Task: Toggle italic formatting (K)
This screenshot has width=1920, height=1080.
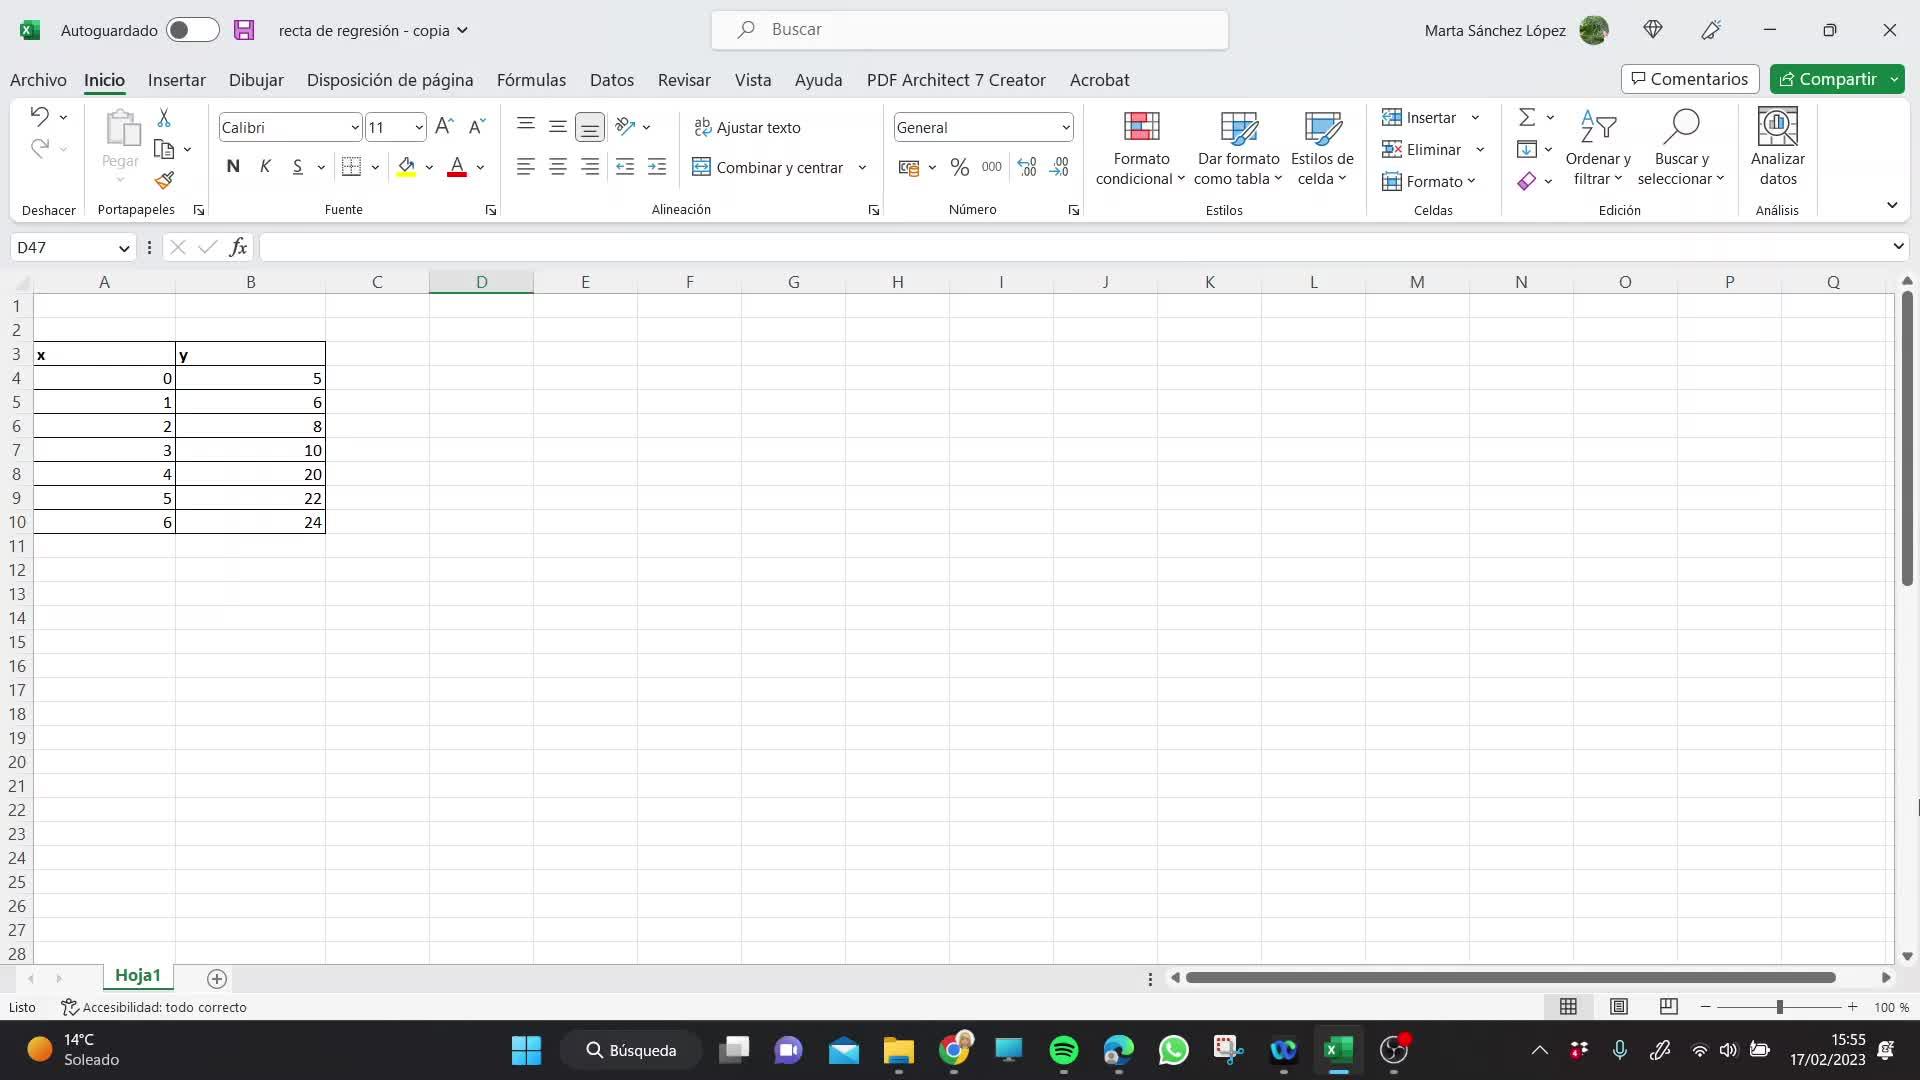Action: click(x=265, y=167)
